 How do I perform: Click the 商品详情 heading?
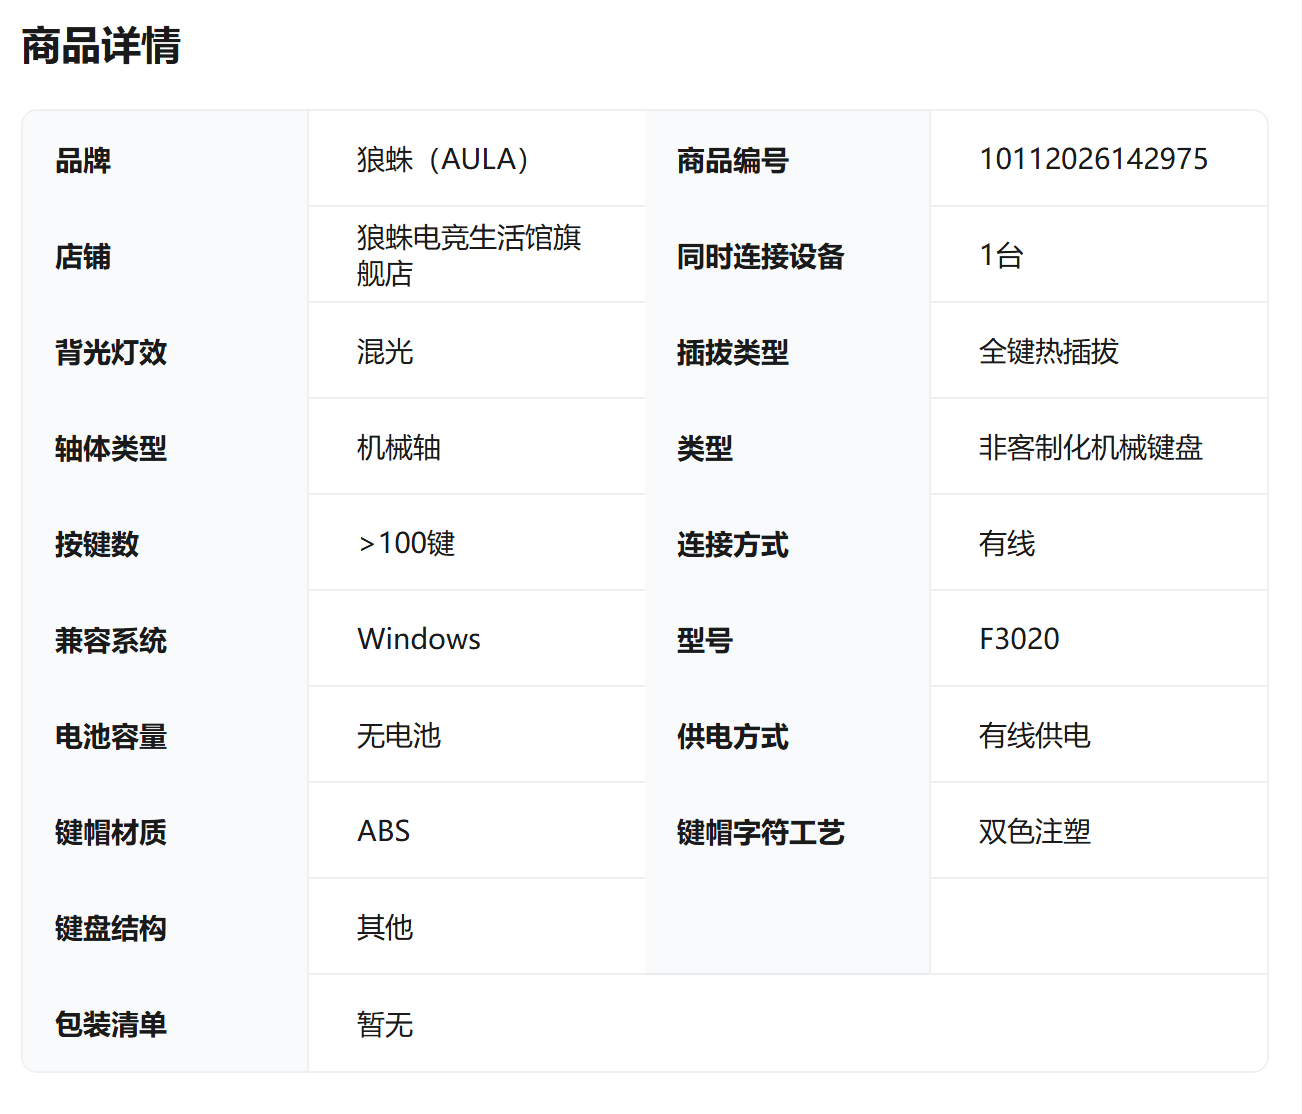coord(101,46)
